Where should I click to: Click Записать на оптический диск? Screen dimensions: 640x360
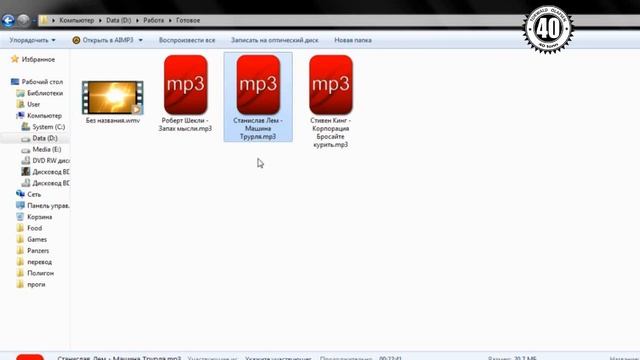(275, 40)
